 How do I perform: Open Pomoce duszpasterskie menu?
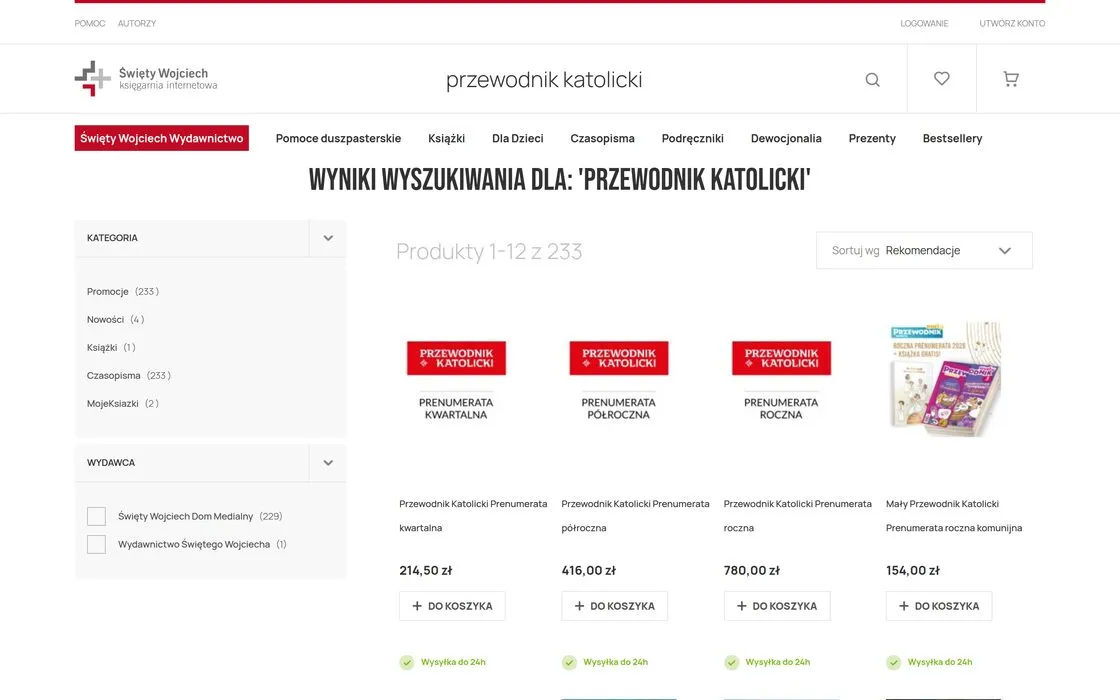[x=339, y=138]
